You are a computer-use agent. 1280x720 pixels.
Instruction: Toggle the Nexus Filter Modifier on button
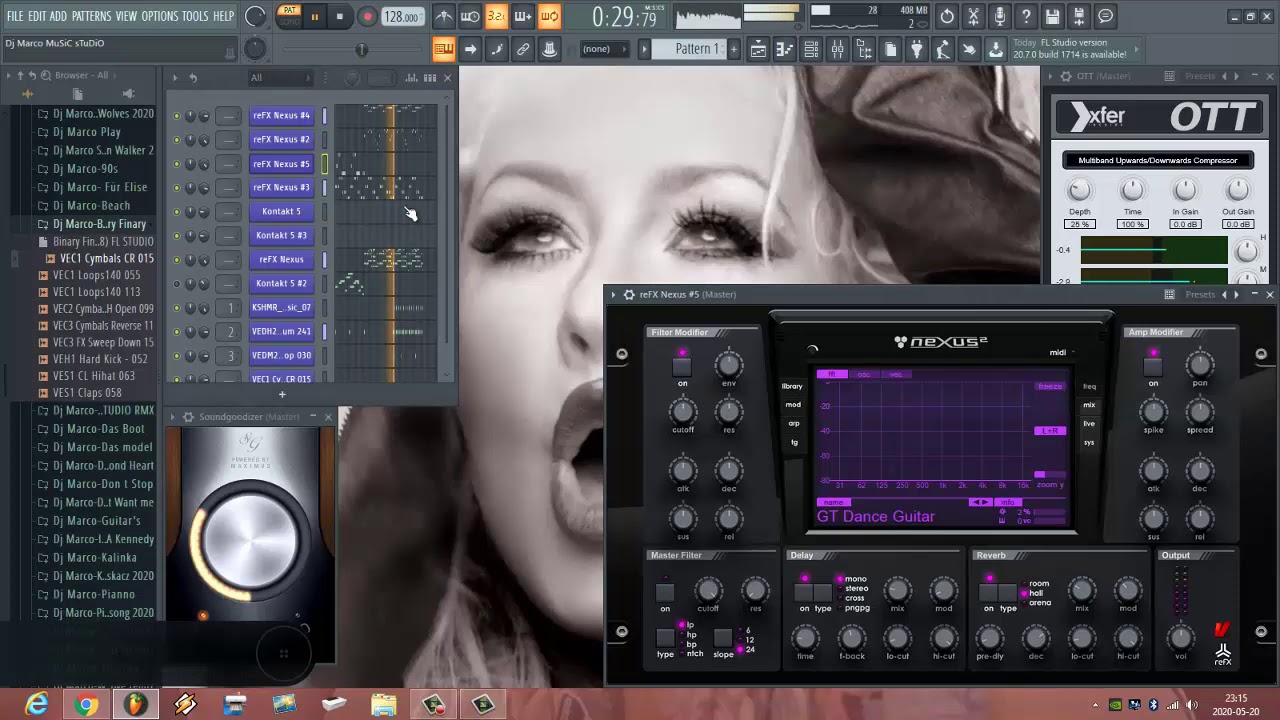[682, 367]
